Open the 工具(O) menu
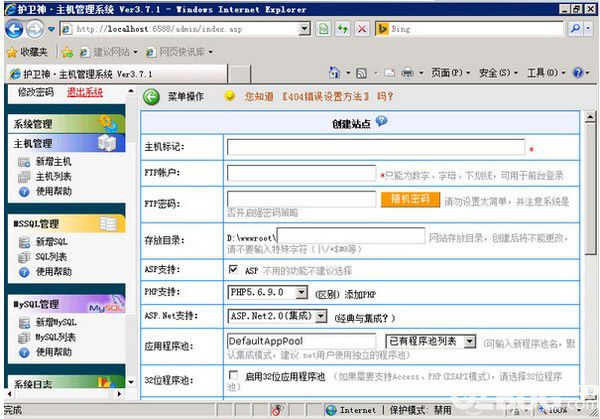Viewport: 600px width, 419px height. point(546,73)
